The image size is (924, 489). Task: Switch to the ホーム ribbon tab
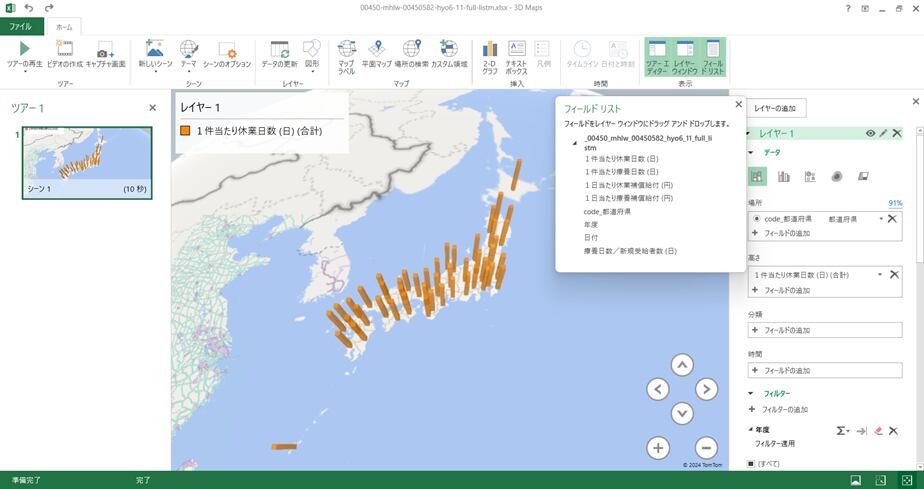(64, 27)
